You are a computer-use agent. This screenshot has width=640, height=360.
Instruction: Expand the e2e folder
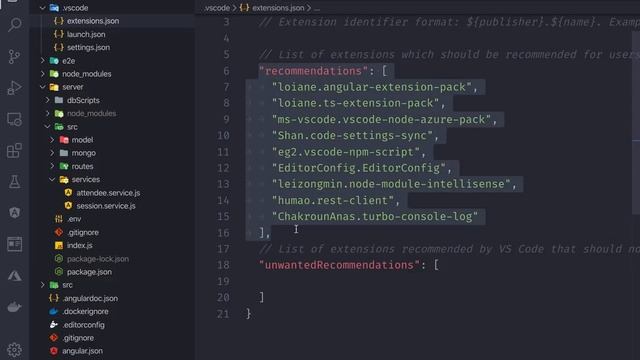click(x=42, y=61)
